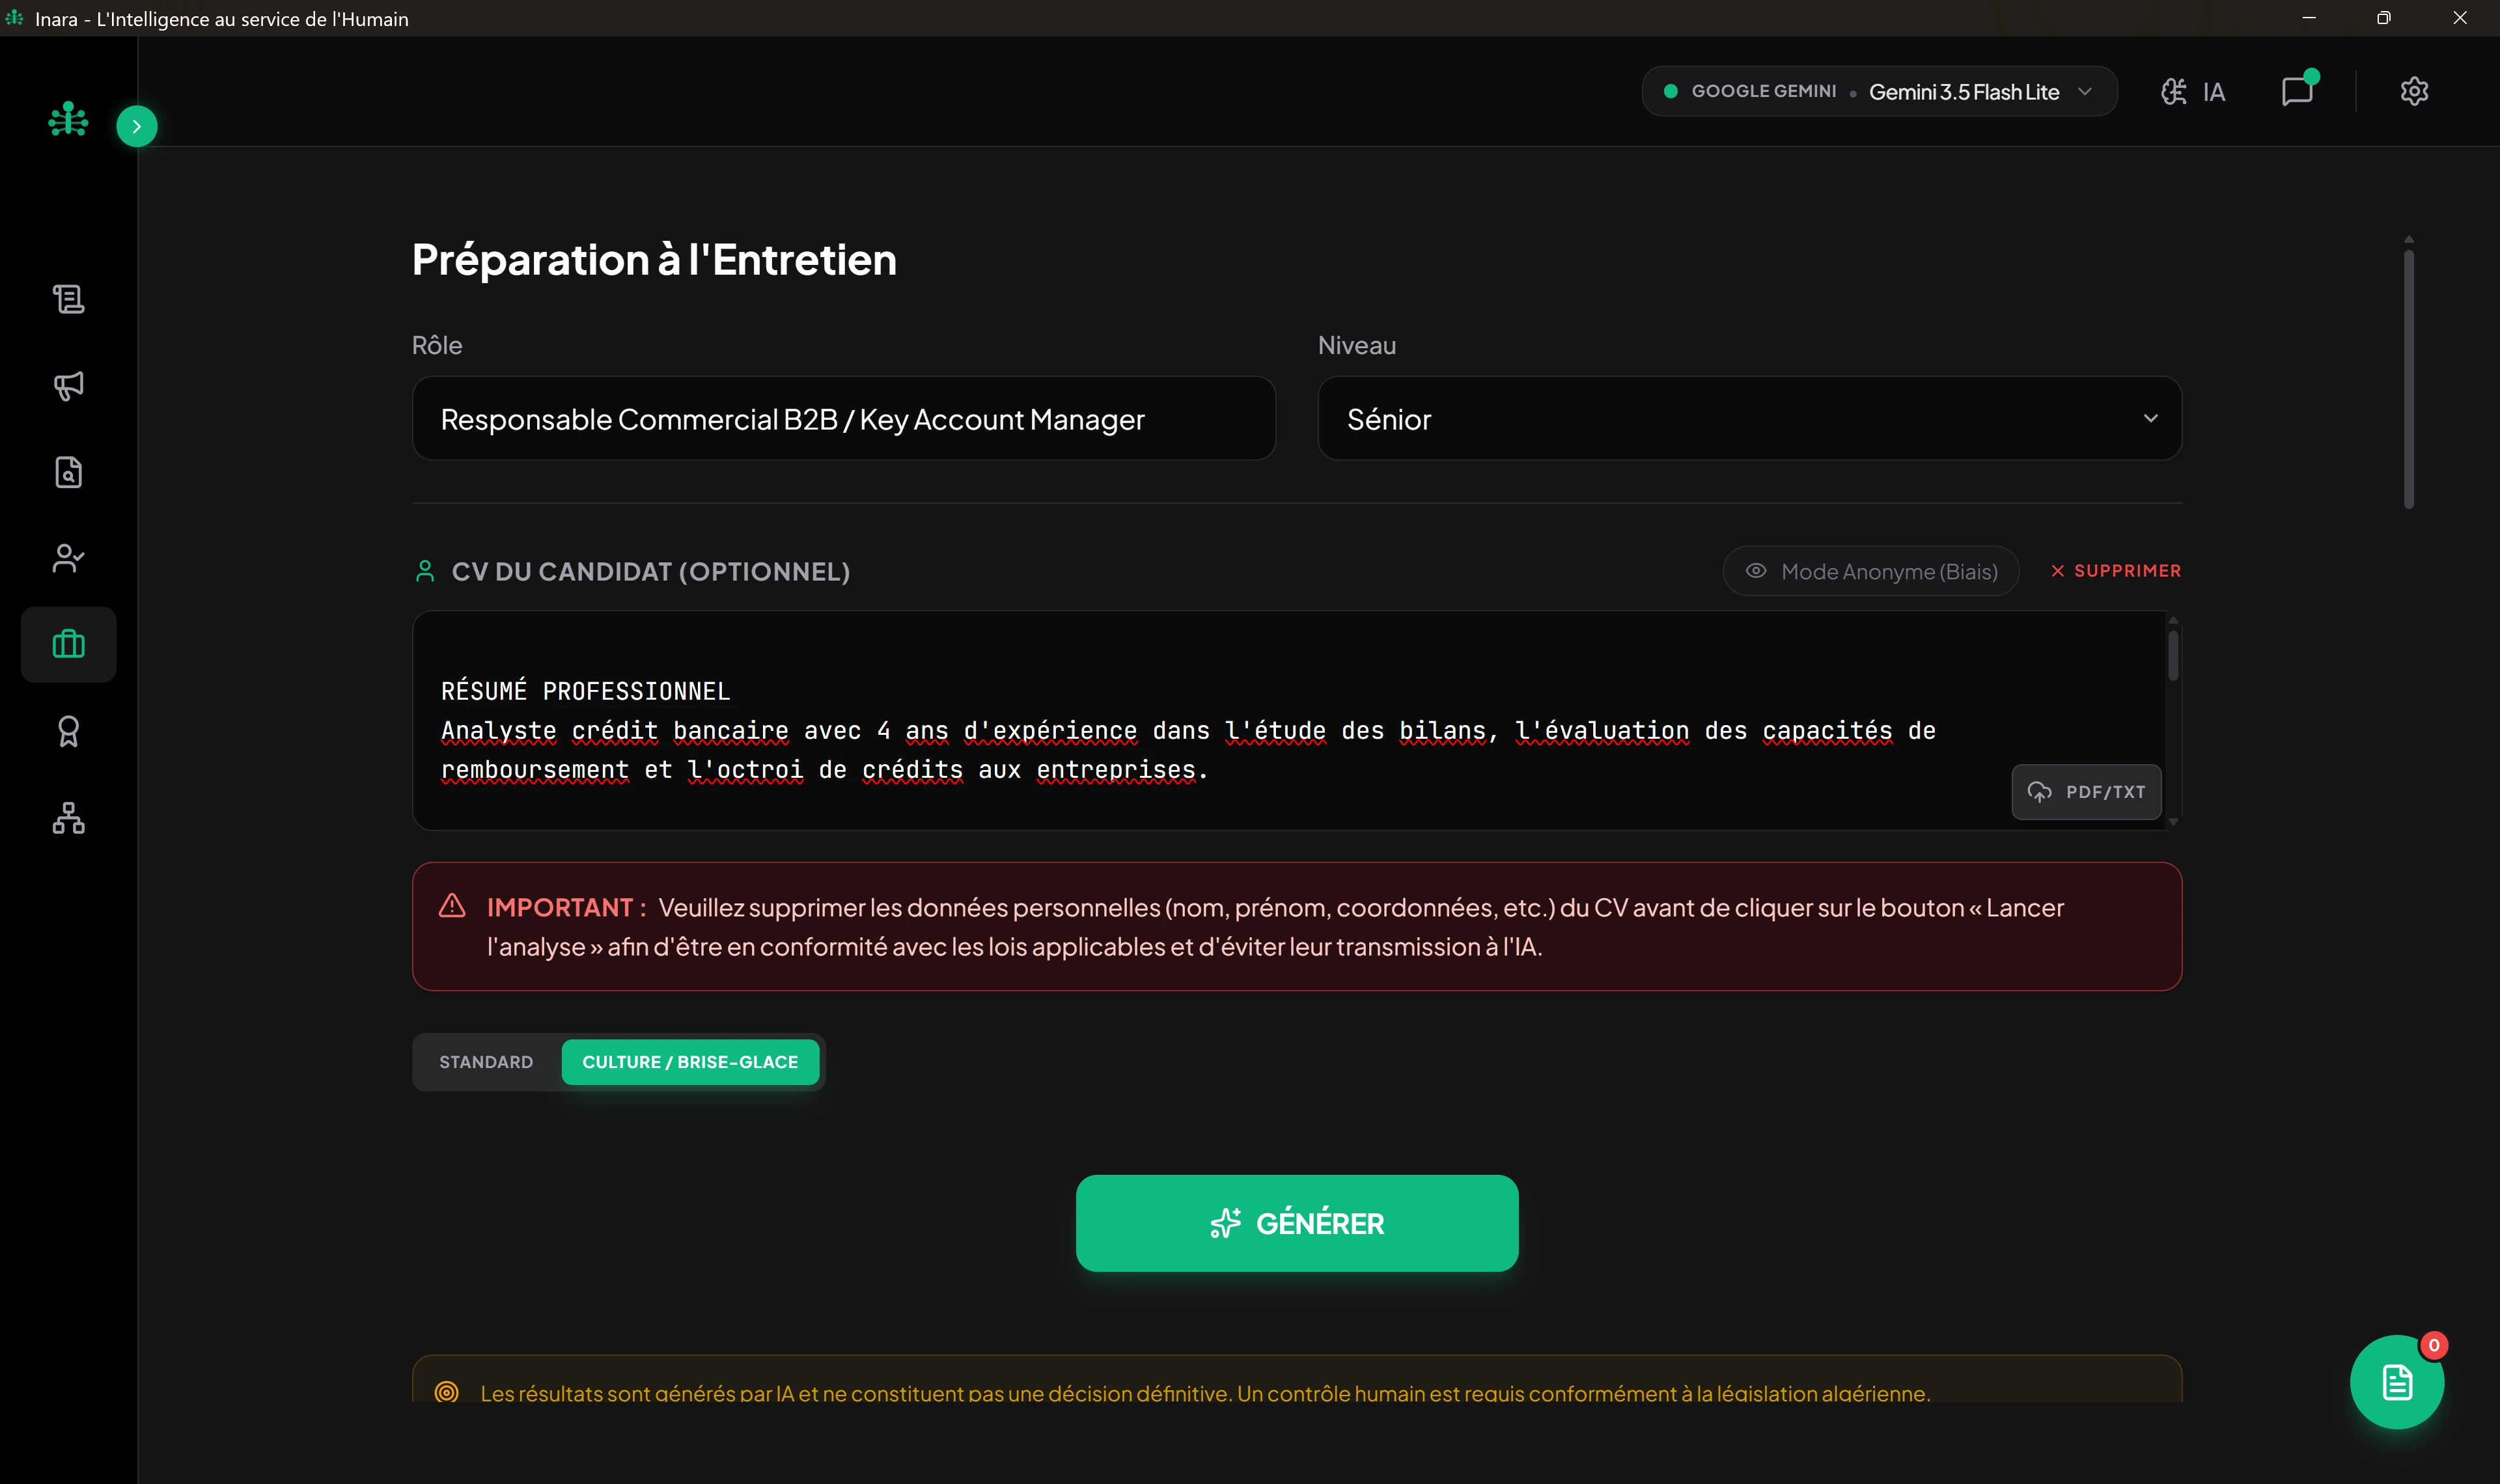Image resolution: width=2500 pixels, height=1484 pixels.
Task: Click the "CV DU CANDIDAT (OPTIONNEL)" heading
Action: tap(651, 572)
